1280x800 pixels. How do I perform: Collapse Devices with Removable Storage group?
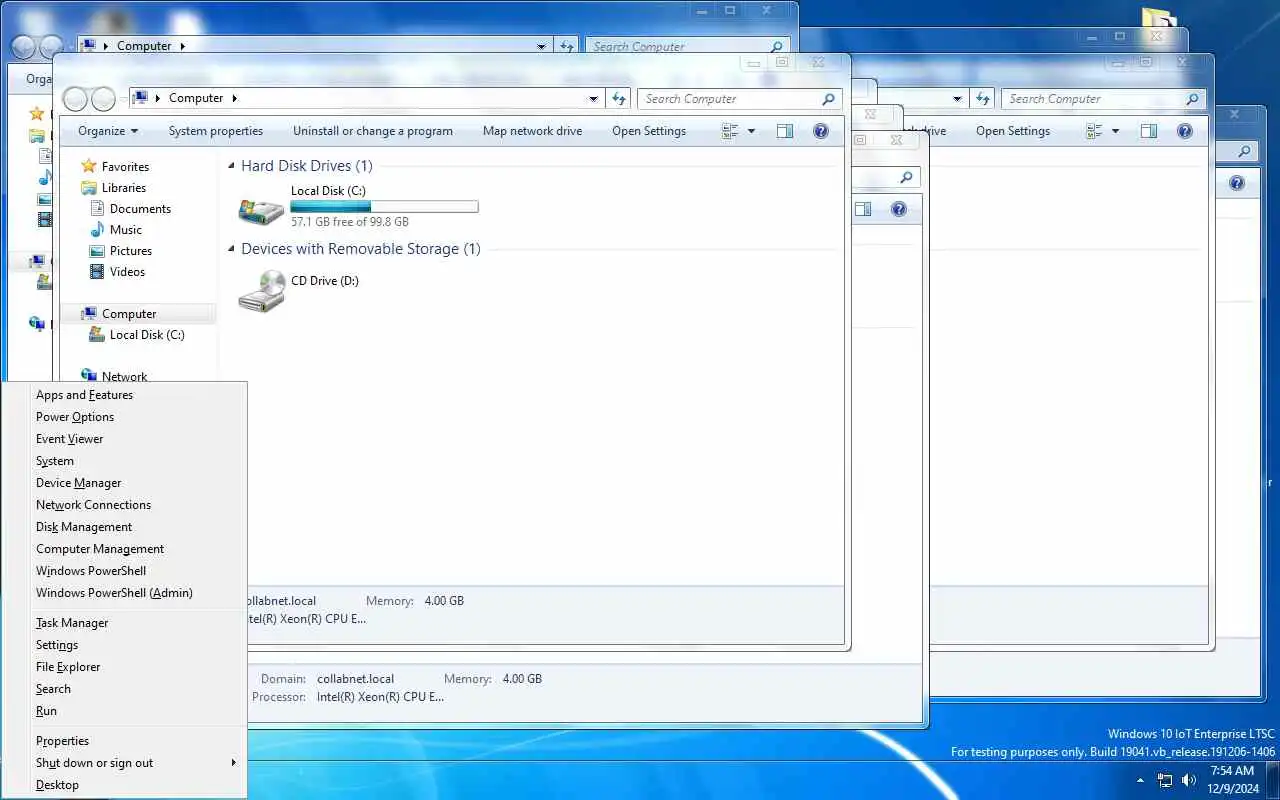tap(232, 249)
